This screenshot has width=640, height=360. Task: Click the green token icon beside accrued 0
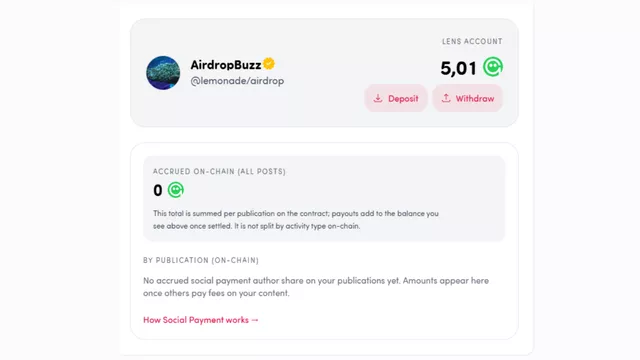(x=176, y=190)
